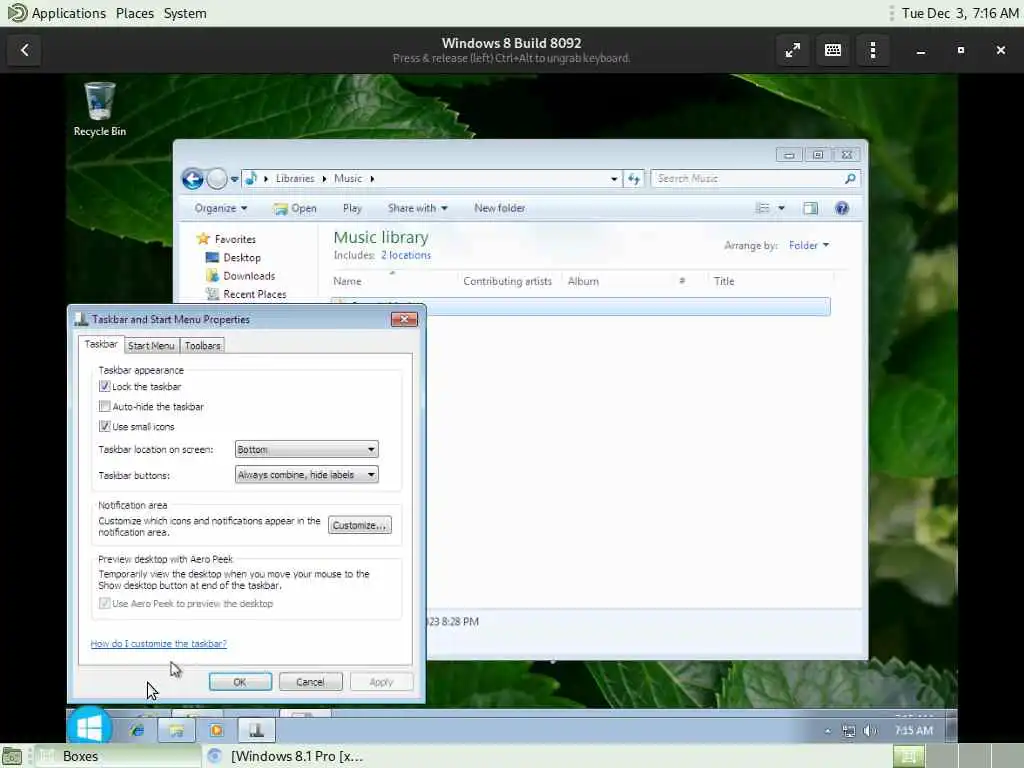Open Taskbar buttons combine dropdown
This screenshot has height=768, width=1024.
coord(306,475)
